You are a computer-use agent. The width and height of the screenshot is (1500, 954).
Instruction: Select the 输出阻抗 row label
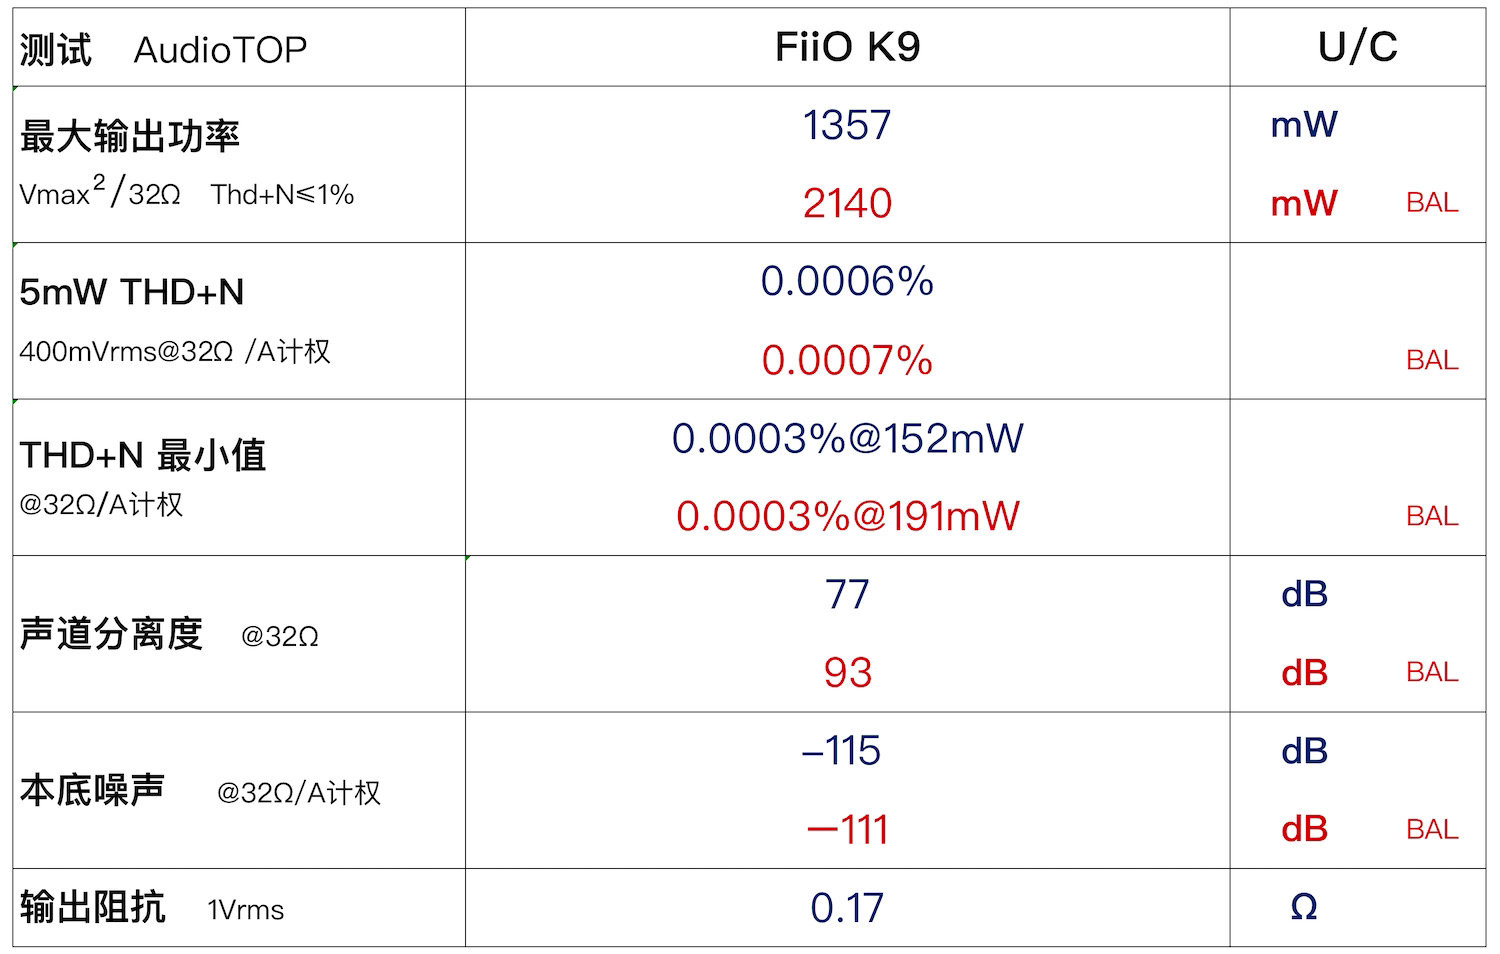click(x=93, y=908)
